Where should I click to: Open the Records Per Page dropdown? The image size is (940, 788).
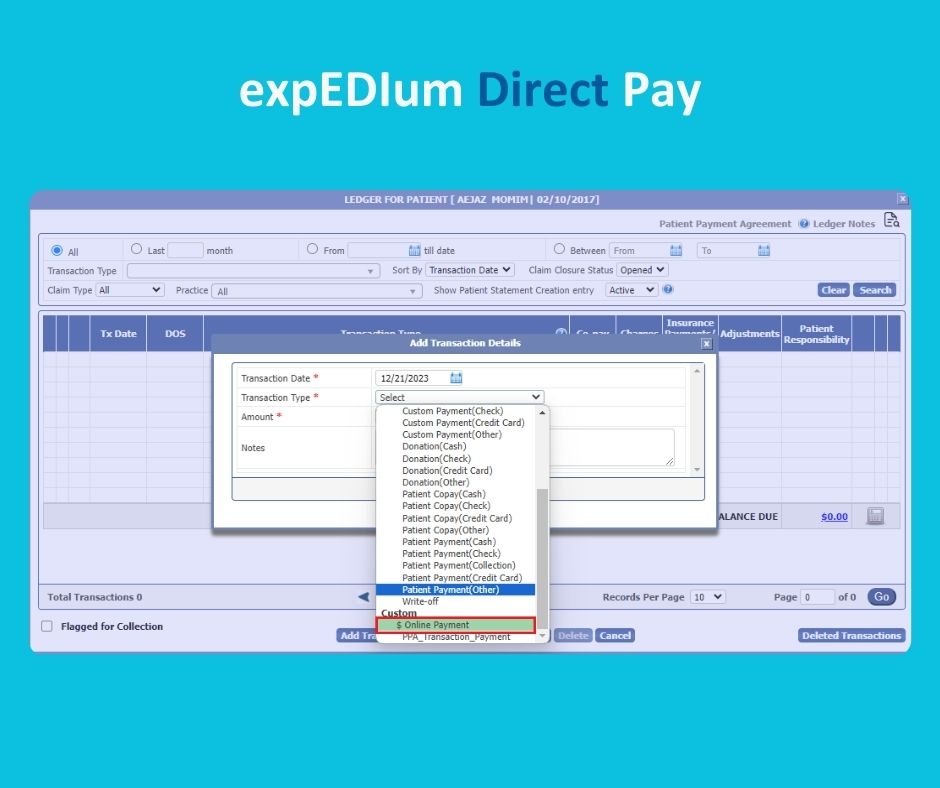(707, 597)
